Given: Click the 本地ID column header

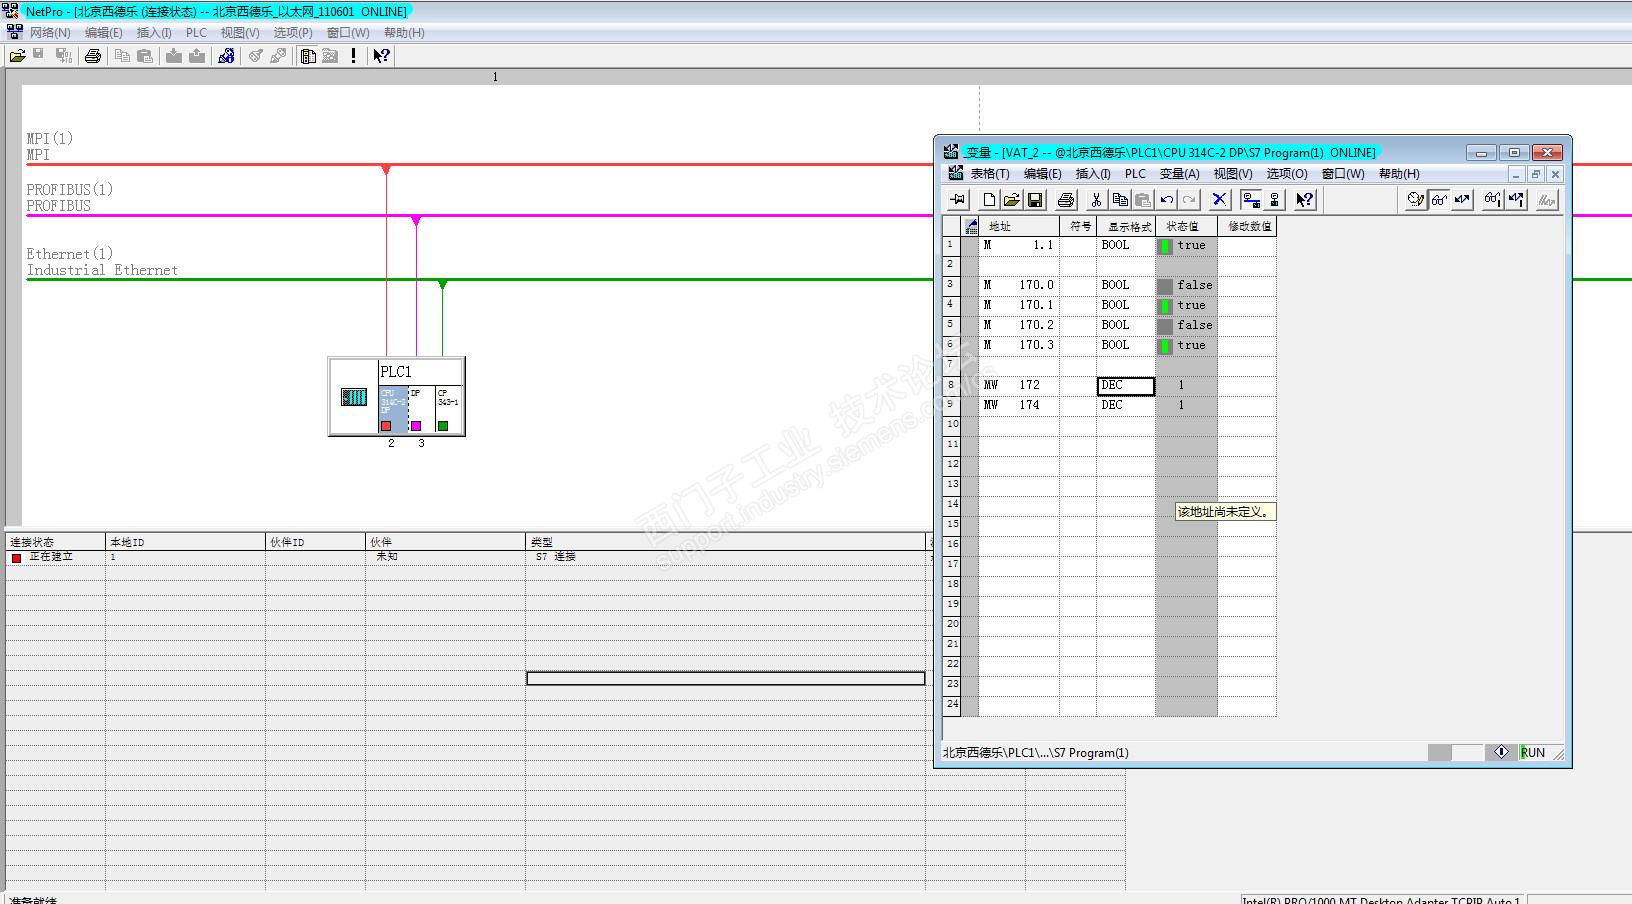Looking at the screenshot, I should point(185,542).
